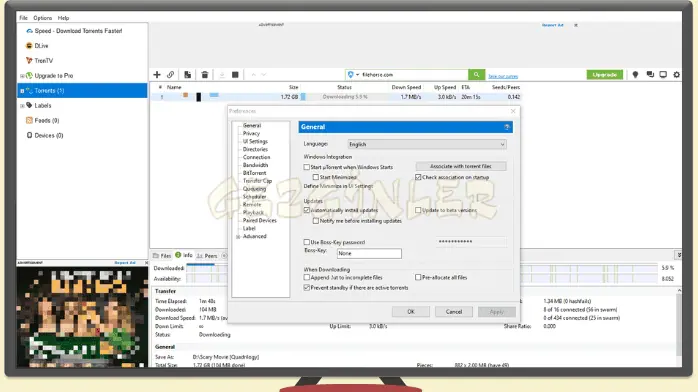The height and width of the screenshot is (392, 698).
Task: Expand the Upgrade to Pro node
Action: tap(22, 76)
